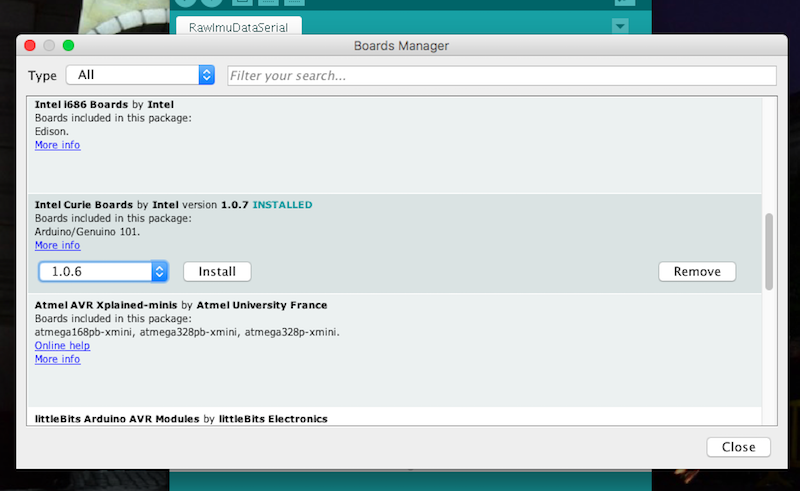Select the Intel Curie Boards title
The image size is (800, 491).
[84, 205]
